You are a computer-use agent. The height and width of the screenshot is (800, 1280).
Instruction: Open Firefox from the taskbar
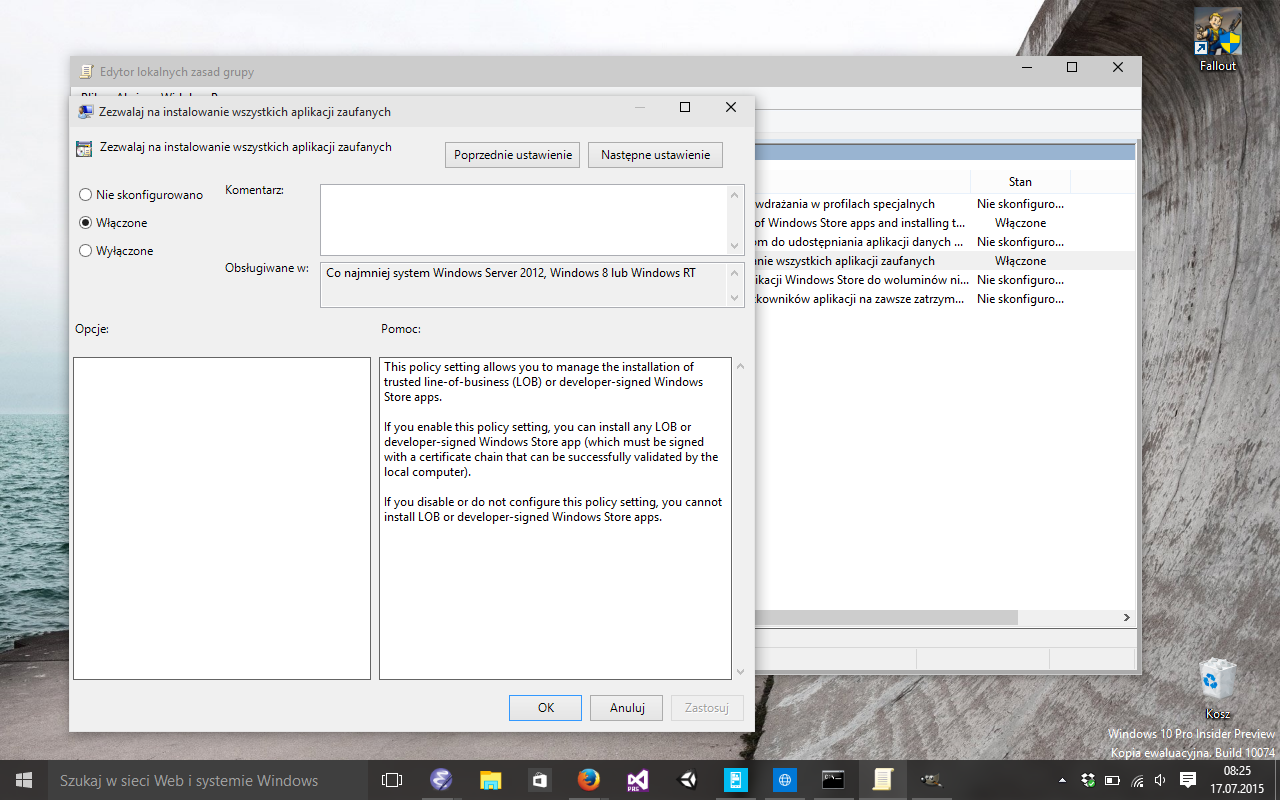589,780
